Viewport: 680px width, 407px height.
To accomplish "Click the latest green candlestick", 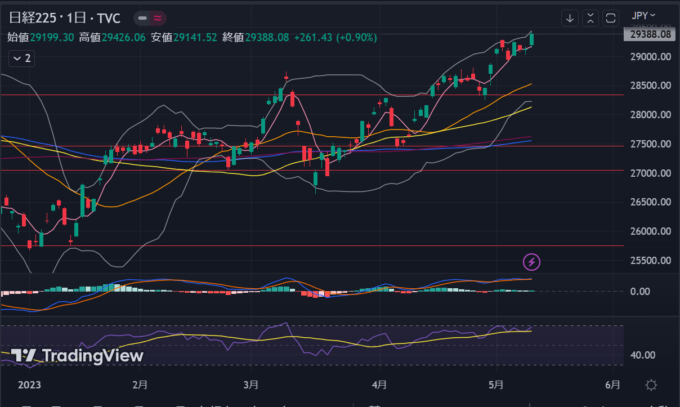I will point(532,38).
